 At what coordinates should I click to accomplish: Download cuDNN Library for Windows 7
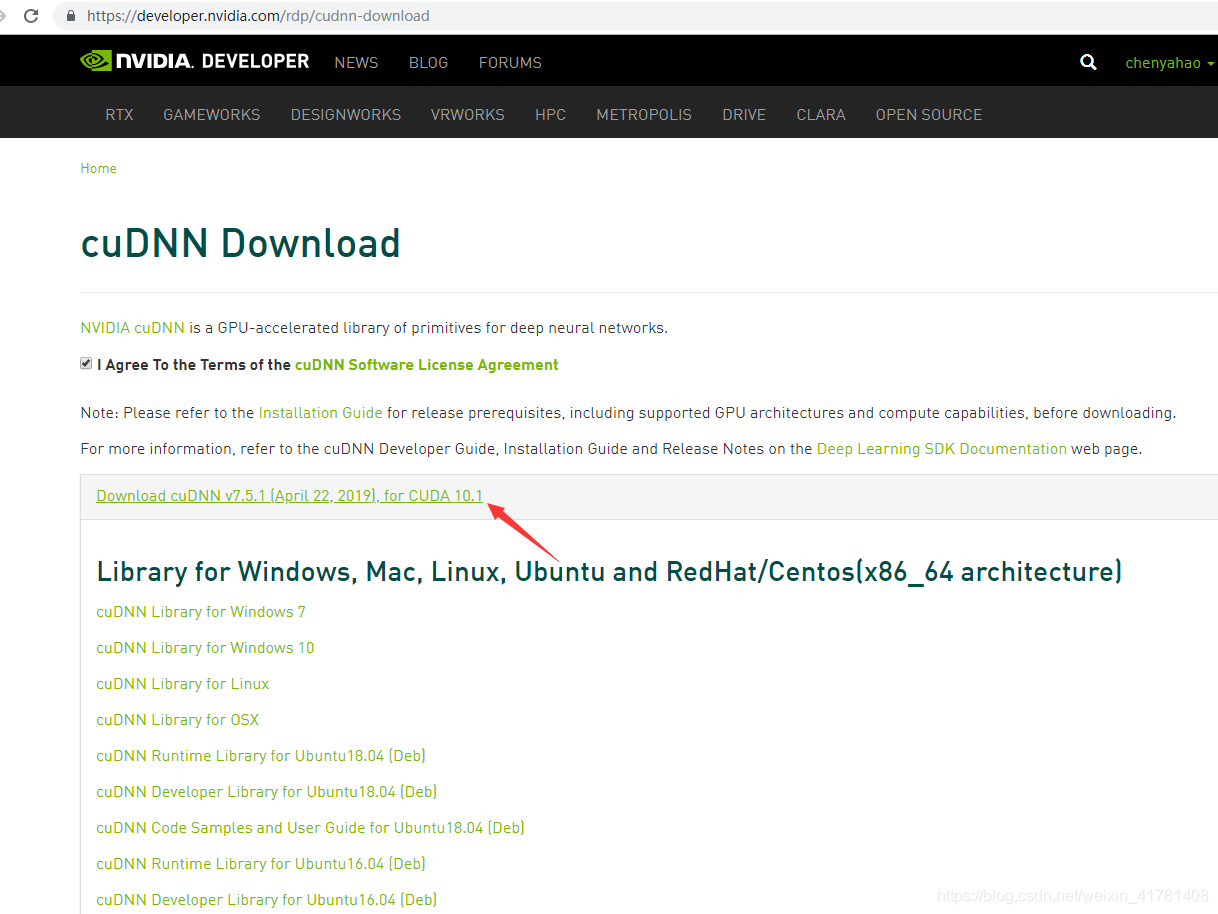201,612
